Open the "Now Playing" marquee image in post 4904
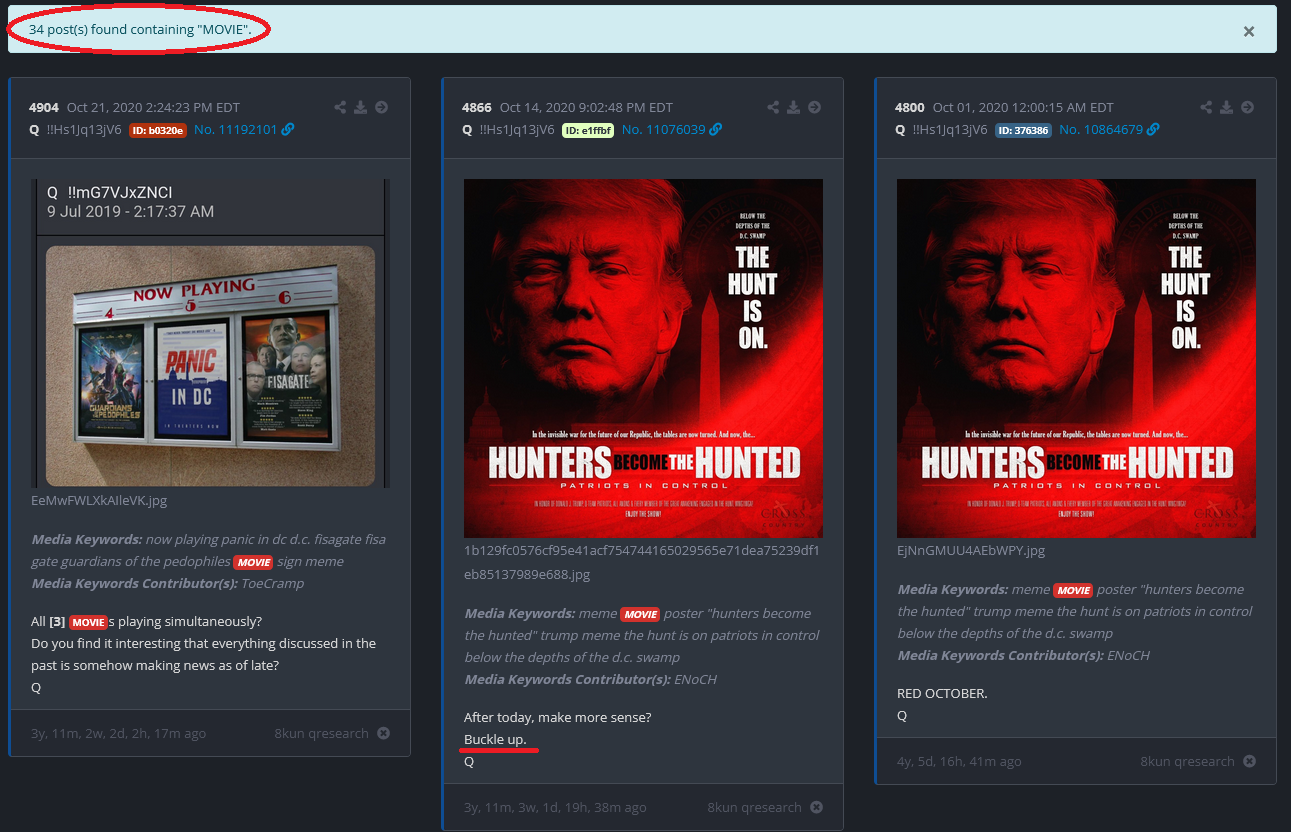Screen dimensions: 1291x832 (x=210, y=365)
